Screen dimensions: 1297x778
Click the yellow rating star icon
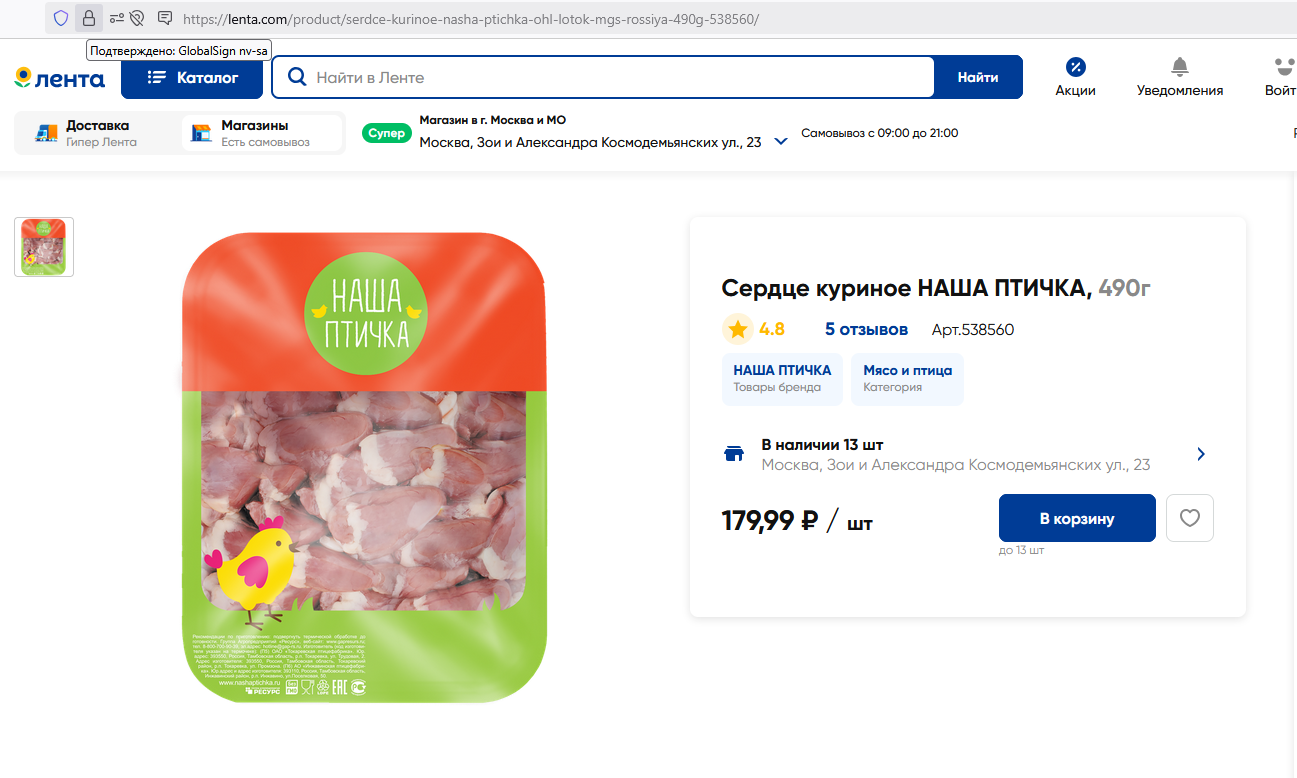(738, 329)
